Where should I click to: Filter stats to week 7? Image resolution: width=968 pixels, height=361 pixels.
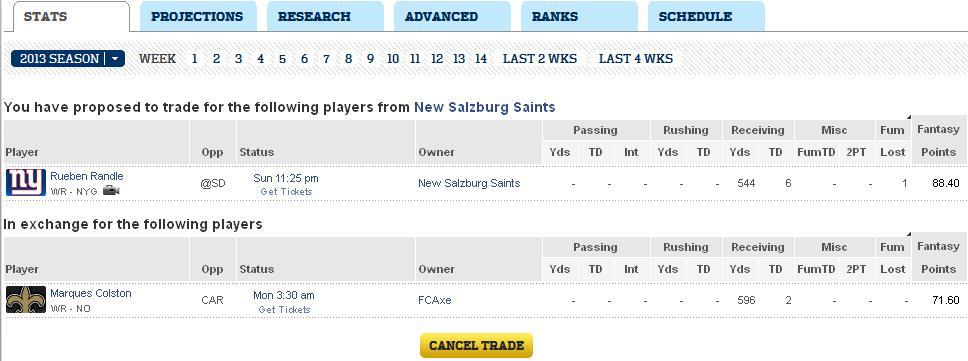pyautogui.click(x=327, y=59)
